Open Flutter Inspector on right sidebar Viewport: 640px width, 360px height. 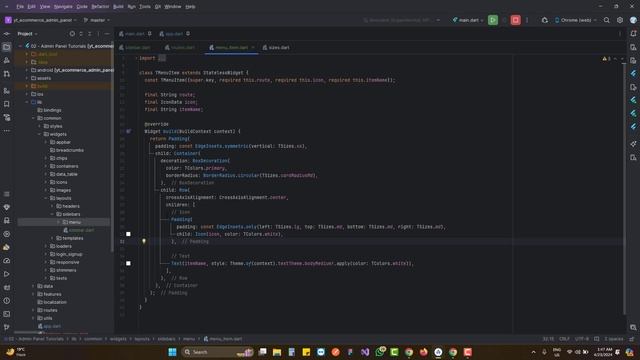633,73
